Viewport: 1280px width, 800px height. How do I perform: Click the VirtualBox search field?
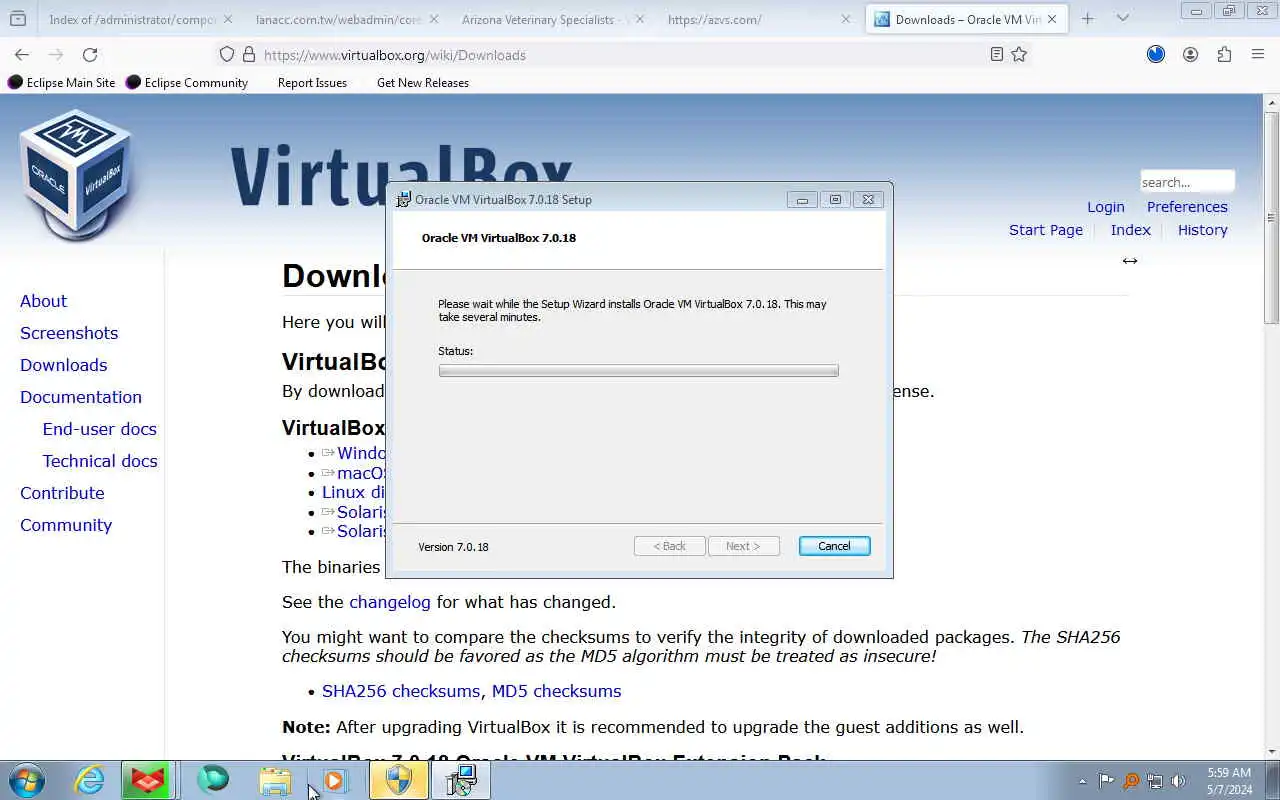[x=1187, y=182]
